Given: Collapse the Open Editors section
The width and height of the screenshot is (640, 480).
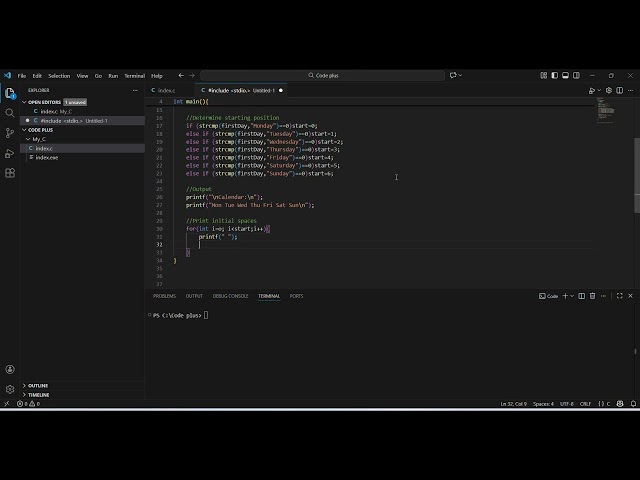Looking at the screenshot, I should click(24, 102).
